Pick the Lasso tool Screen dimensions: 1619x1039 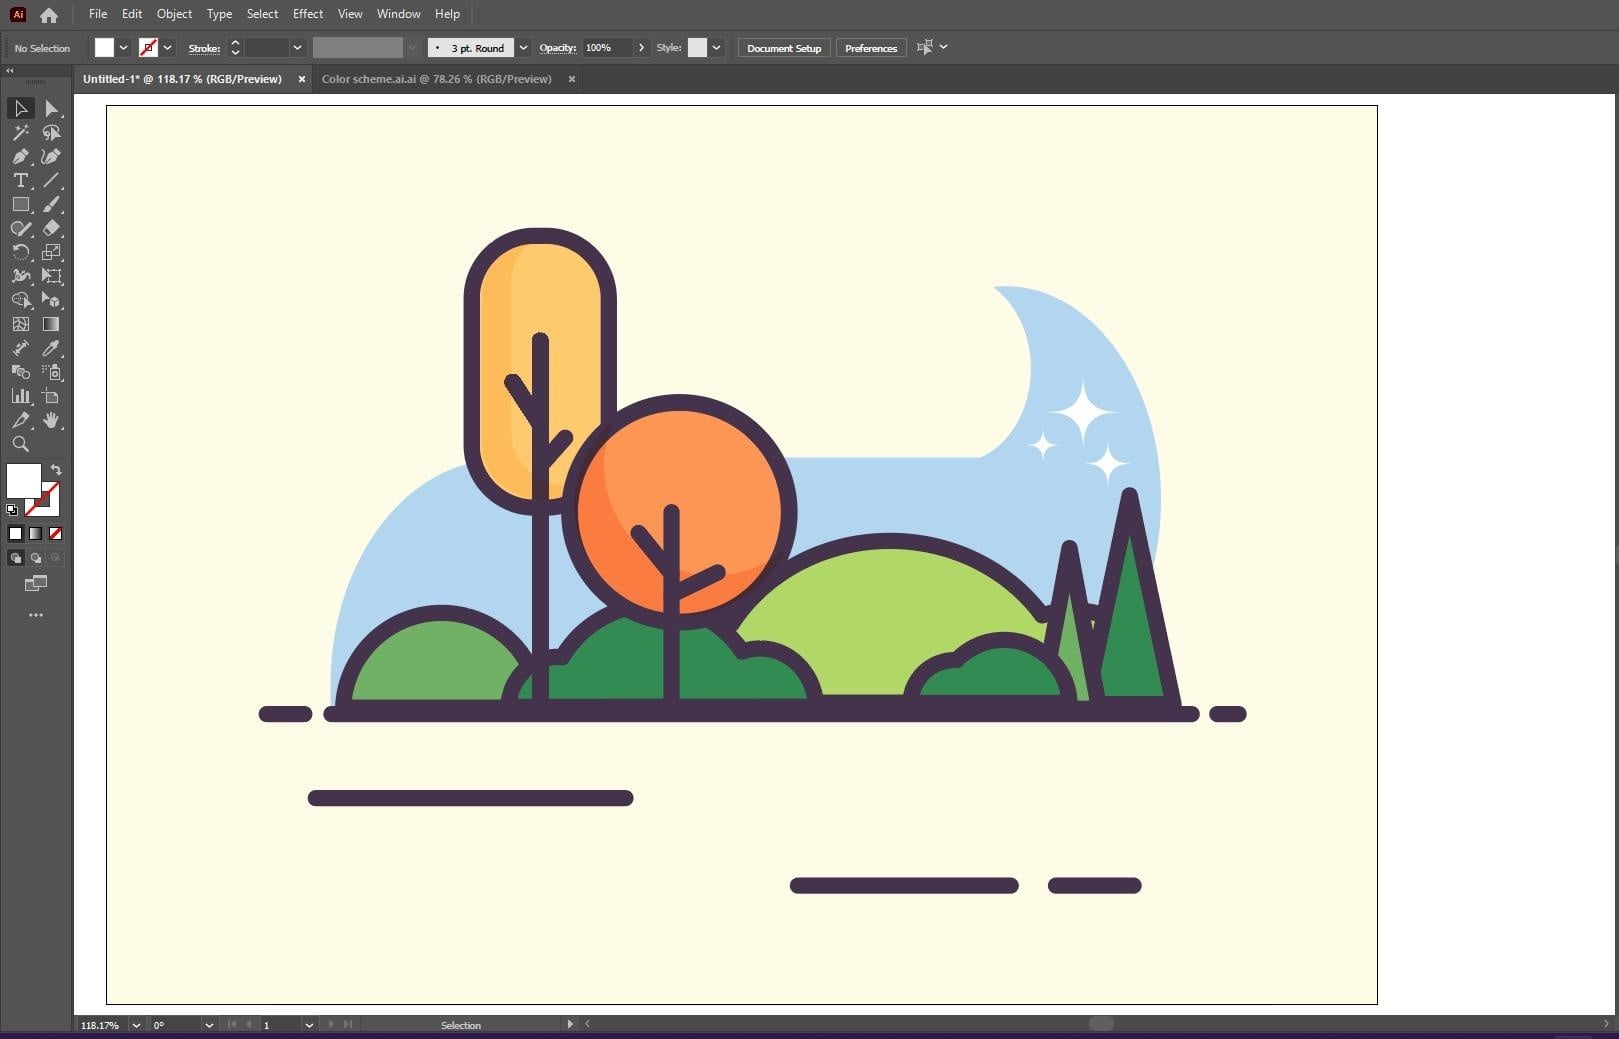click(x=51, y=132)
